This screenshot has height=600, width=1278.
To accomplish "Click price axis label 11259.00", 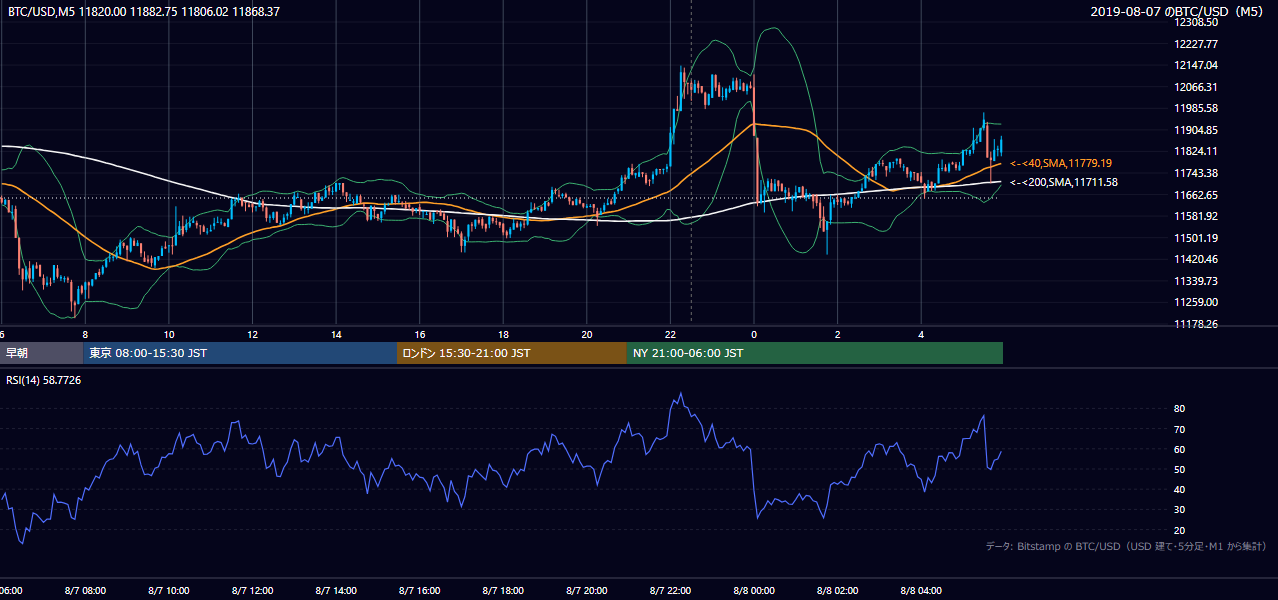I will (1196, 302).
